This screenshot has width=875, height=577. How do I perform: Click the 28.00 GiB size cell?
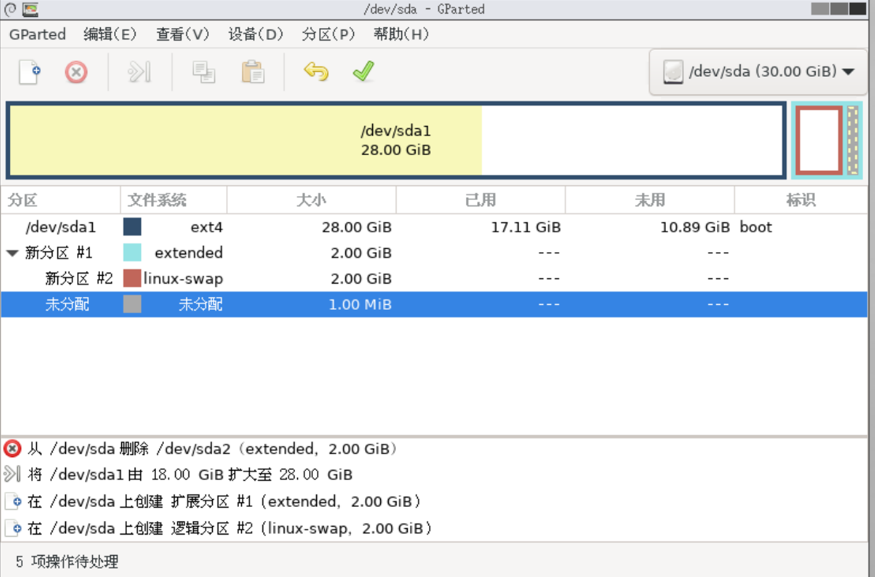point(357,227)
